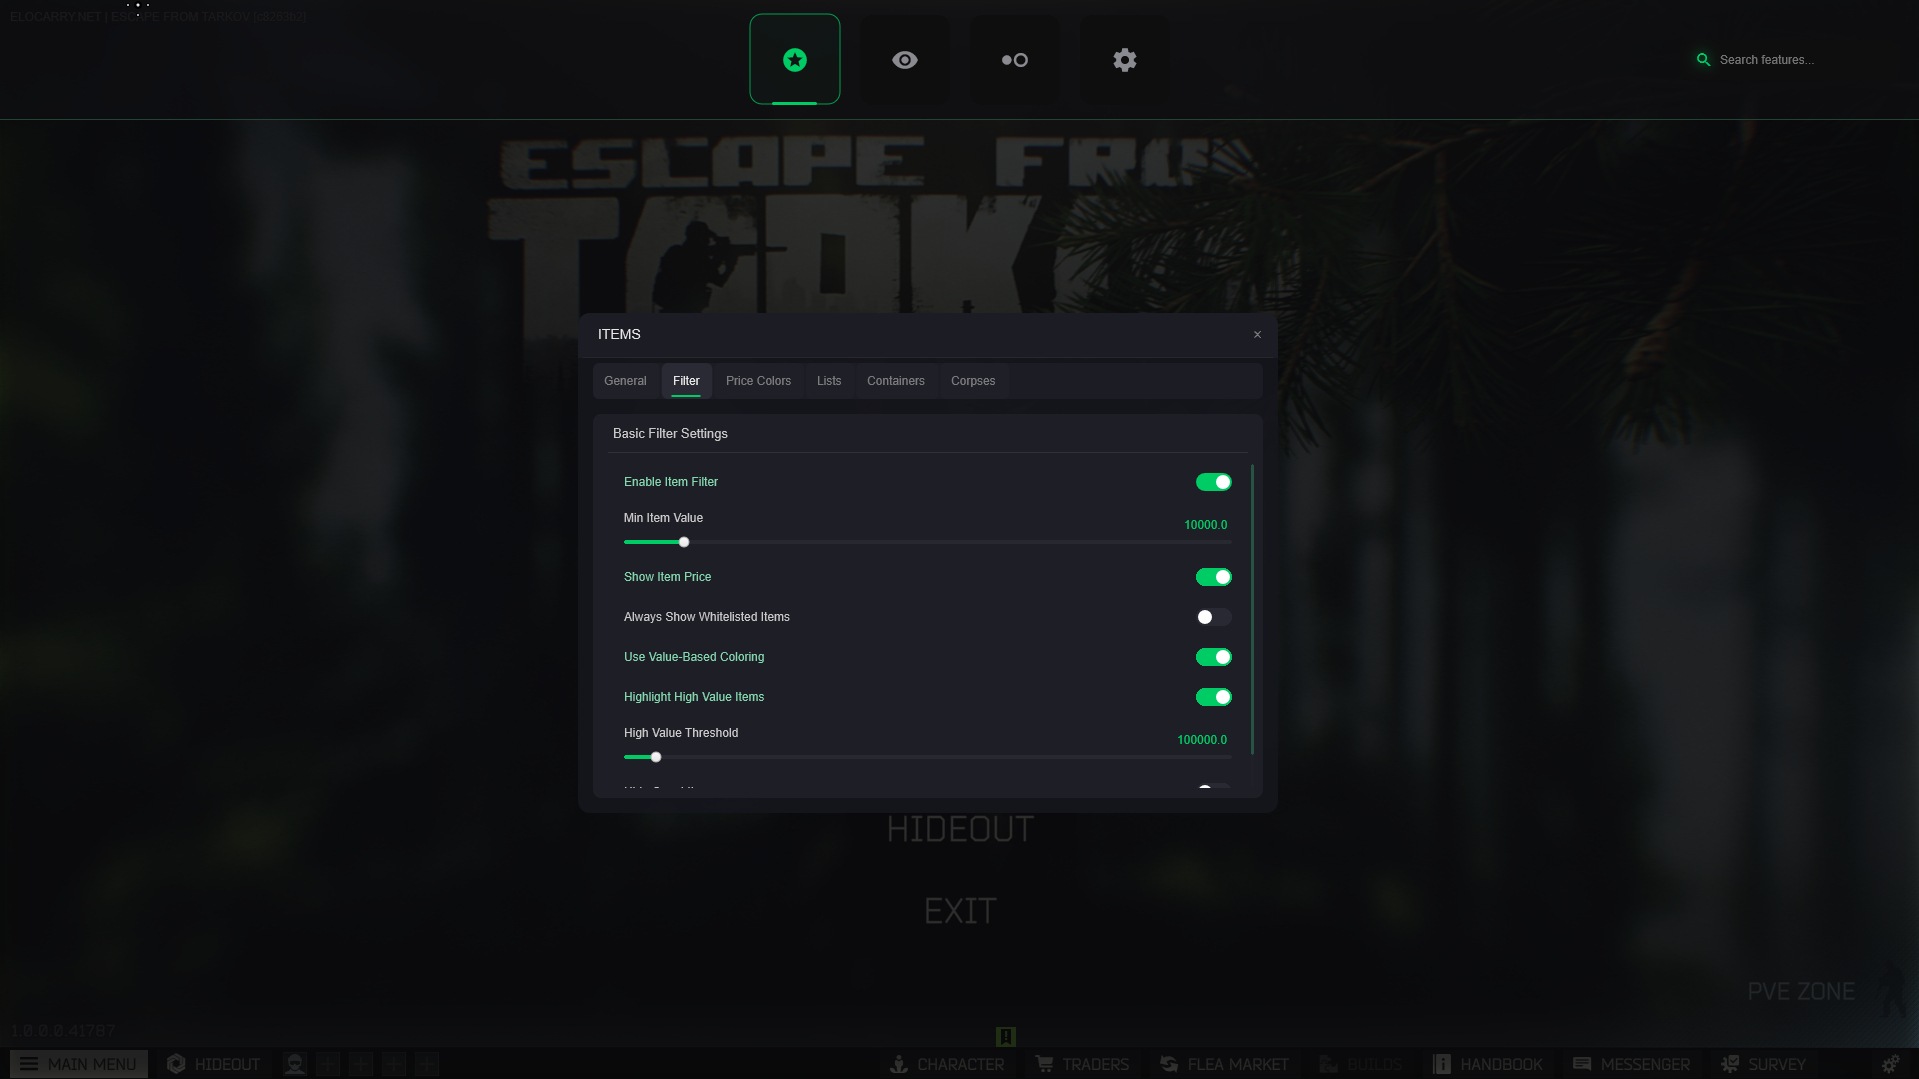Click the Main Menu button

pos(79,1064)
